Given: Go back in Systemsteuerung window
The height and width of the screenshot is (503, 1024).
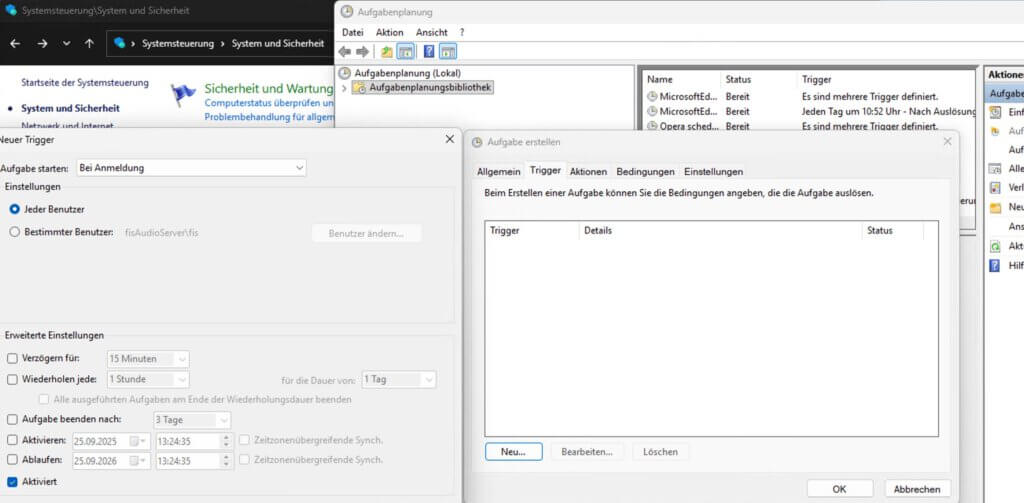Looking at the screenshot, I should [15, 43].
